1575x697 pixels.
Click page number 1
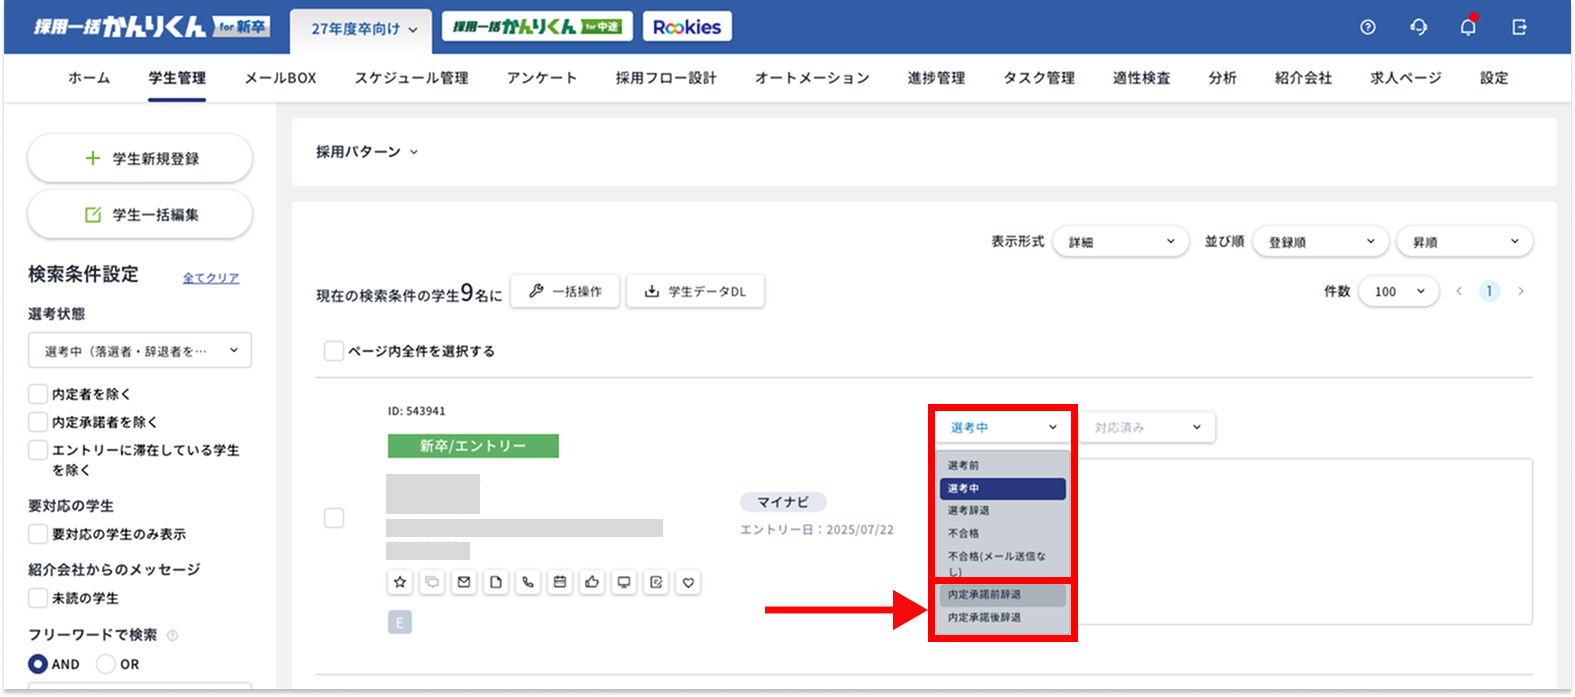(1490, 291)
